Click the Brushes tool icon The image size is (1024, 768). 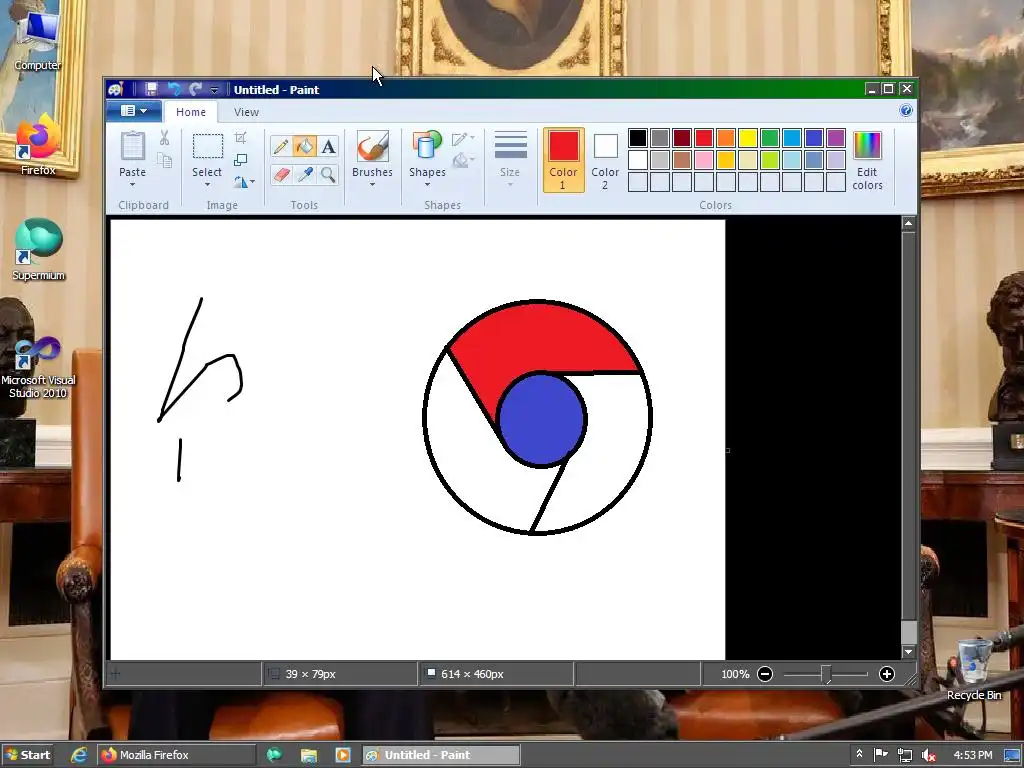pos(372,146)
